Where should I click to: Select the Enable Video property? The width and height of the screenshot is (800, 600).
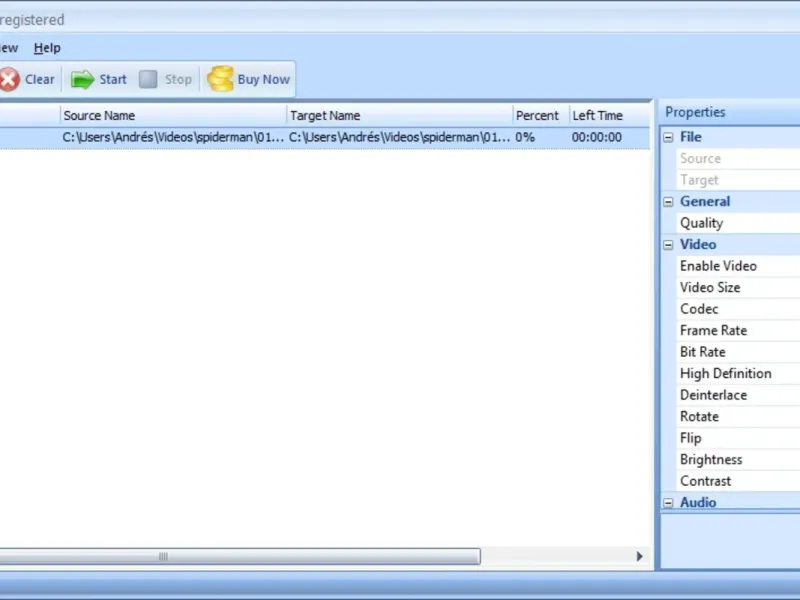point(739,266)
